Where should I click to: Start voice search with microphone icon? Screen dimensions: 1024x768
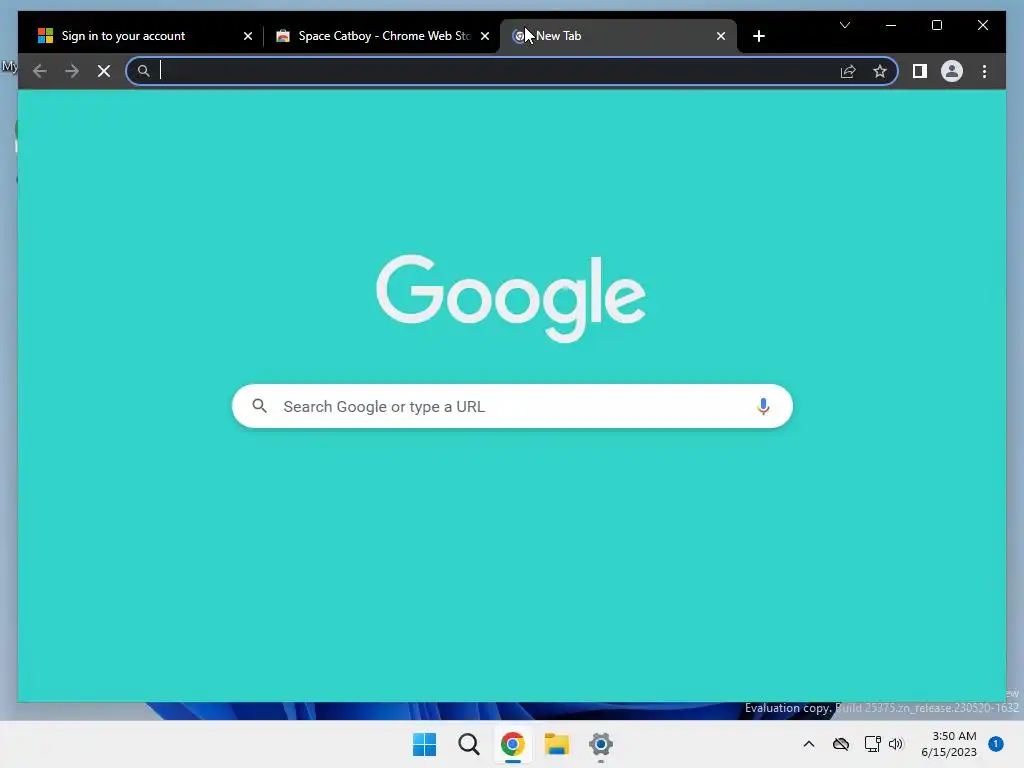pos(763,406)
